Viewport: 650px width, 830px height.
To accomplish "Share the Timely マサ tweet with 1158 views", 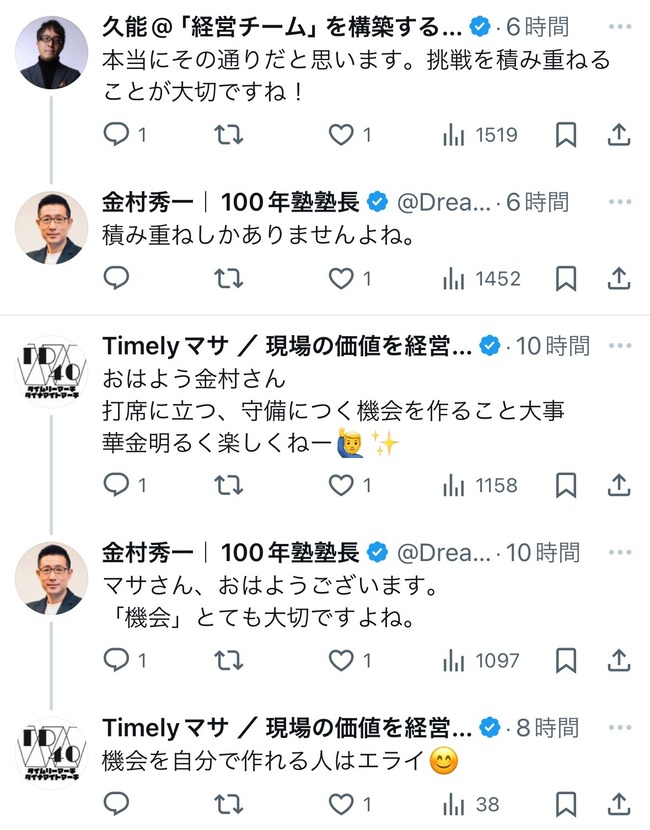I will (619, 485).
